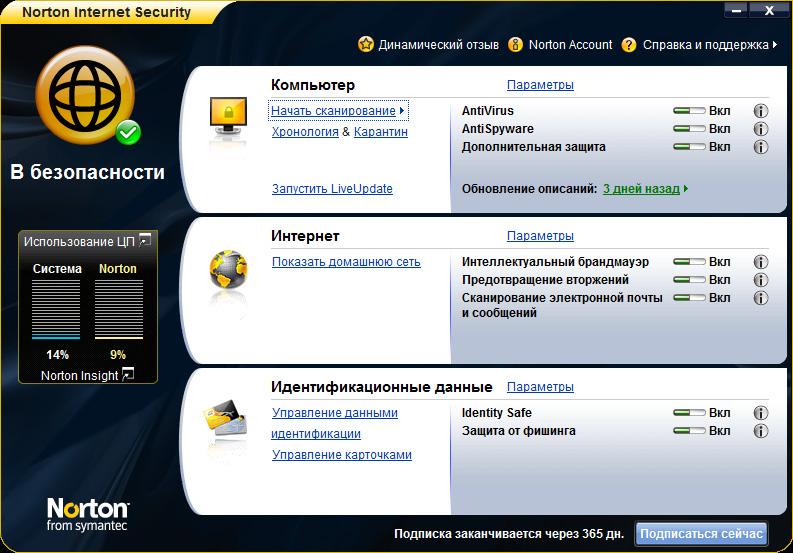This screenshot has width=793, height=553.
Task: Click the globe security status icon
Action: click(x=85, y=95)
